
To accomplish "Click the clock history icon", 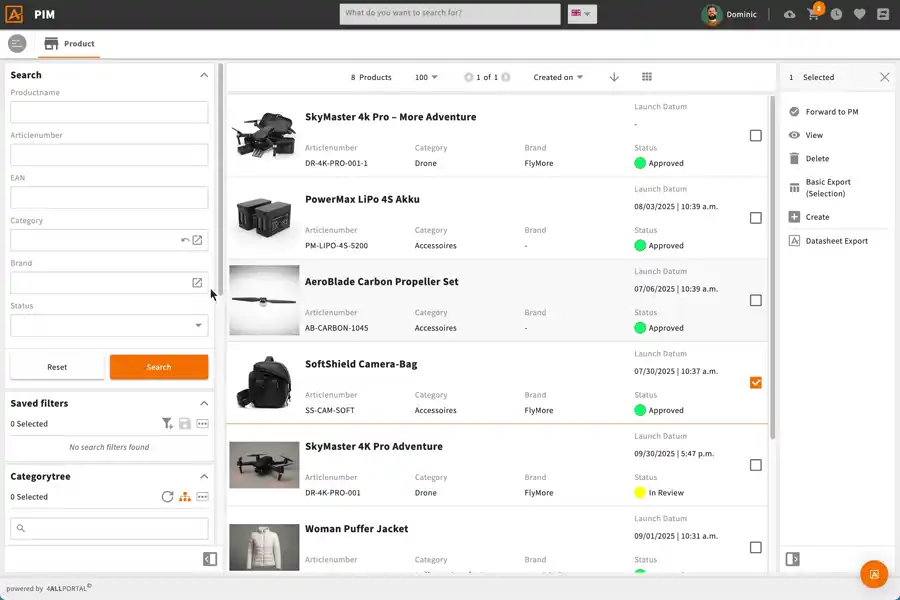I will (x=836, y=15).
